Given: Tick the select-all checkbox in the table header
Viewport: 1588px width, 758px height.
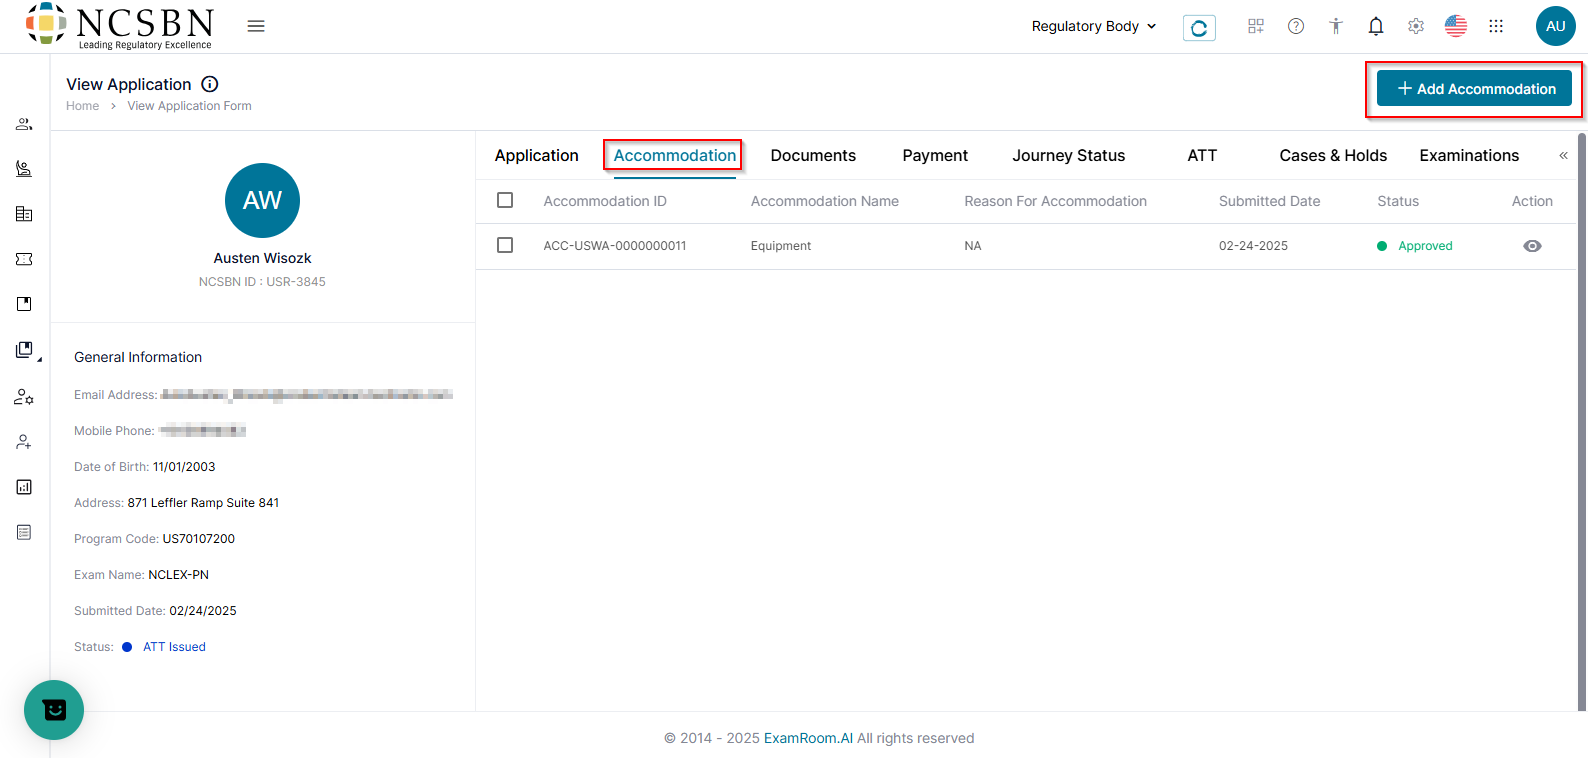Looking at the screenshot, I should tap(505, 200).
